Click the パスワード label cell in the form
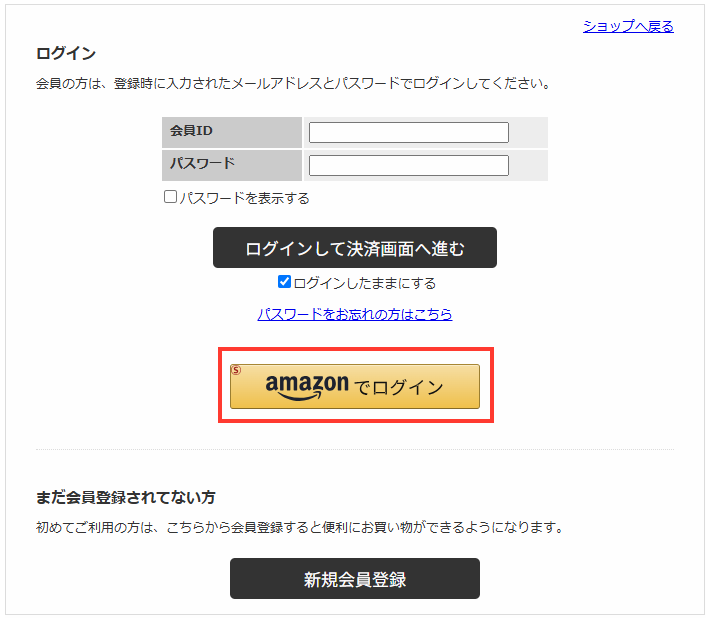Image resolution: width=711 pixels, height=623 pixels. (231, 165)
